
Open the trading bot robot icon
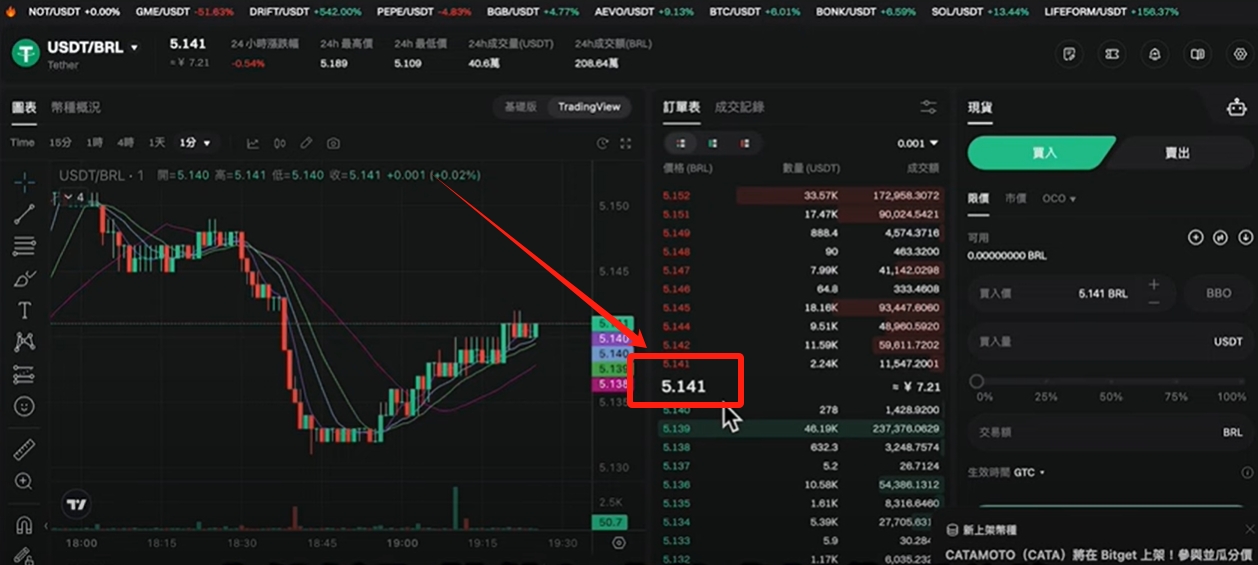coord(1236,107)
